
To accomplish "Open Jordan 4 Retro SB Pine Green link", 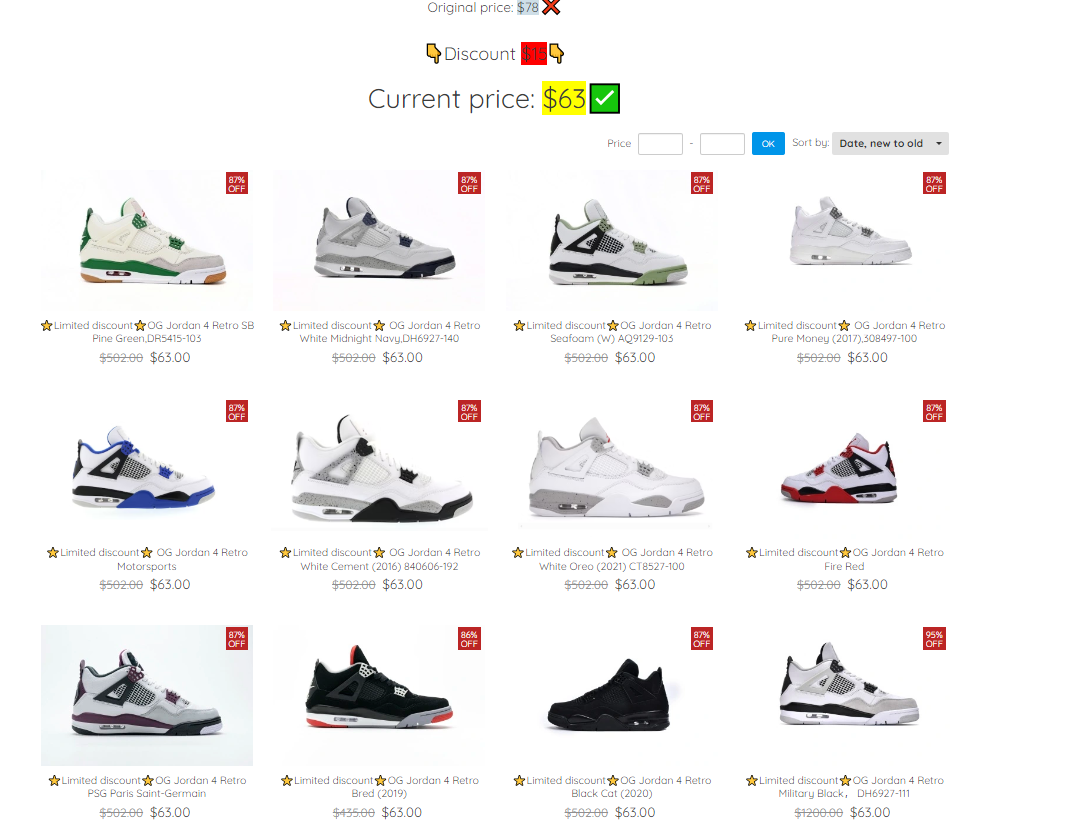I will pyautogui.click(x=147, y=332).
